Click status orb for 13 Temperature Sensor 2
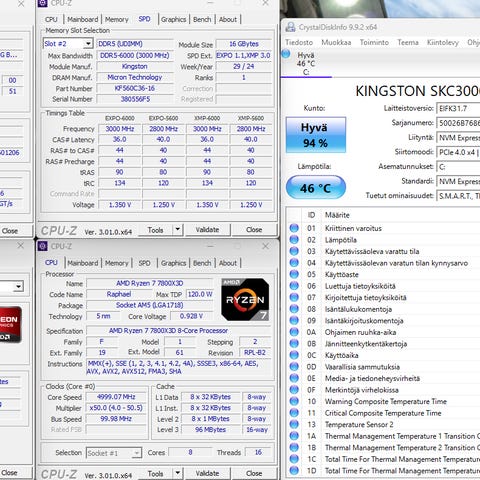The width and height of the screenshot is (480, 480). pos(294,424)
